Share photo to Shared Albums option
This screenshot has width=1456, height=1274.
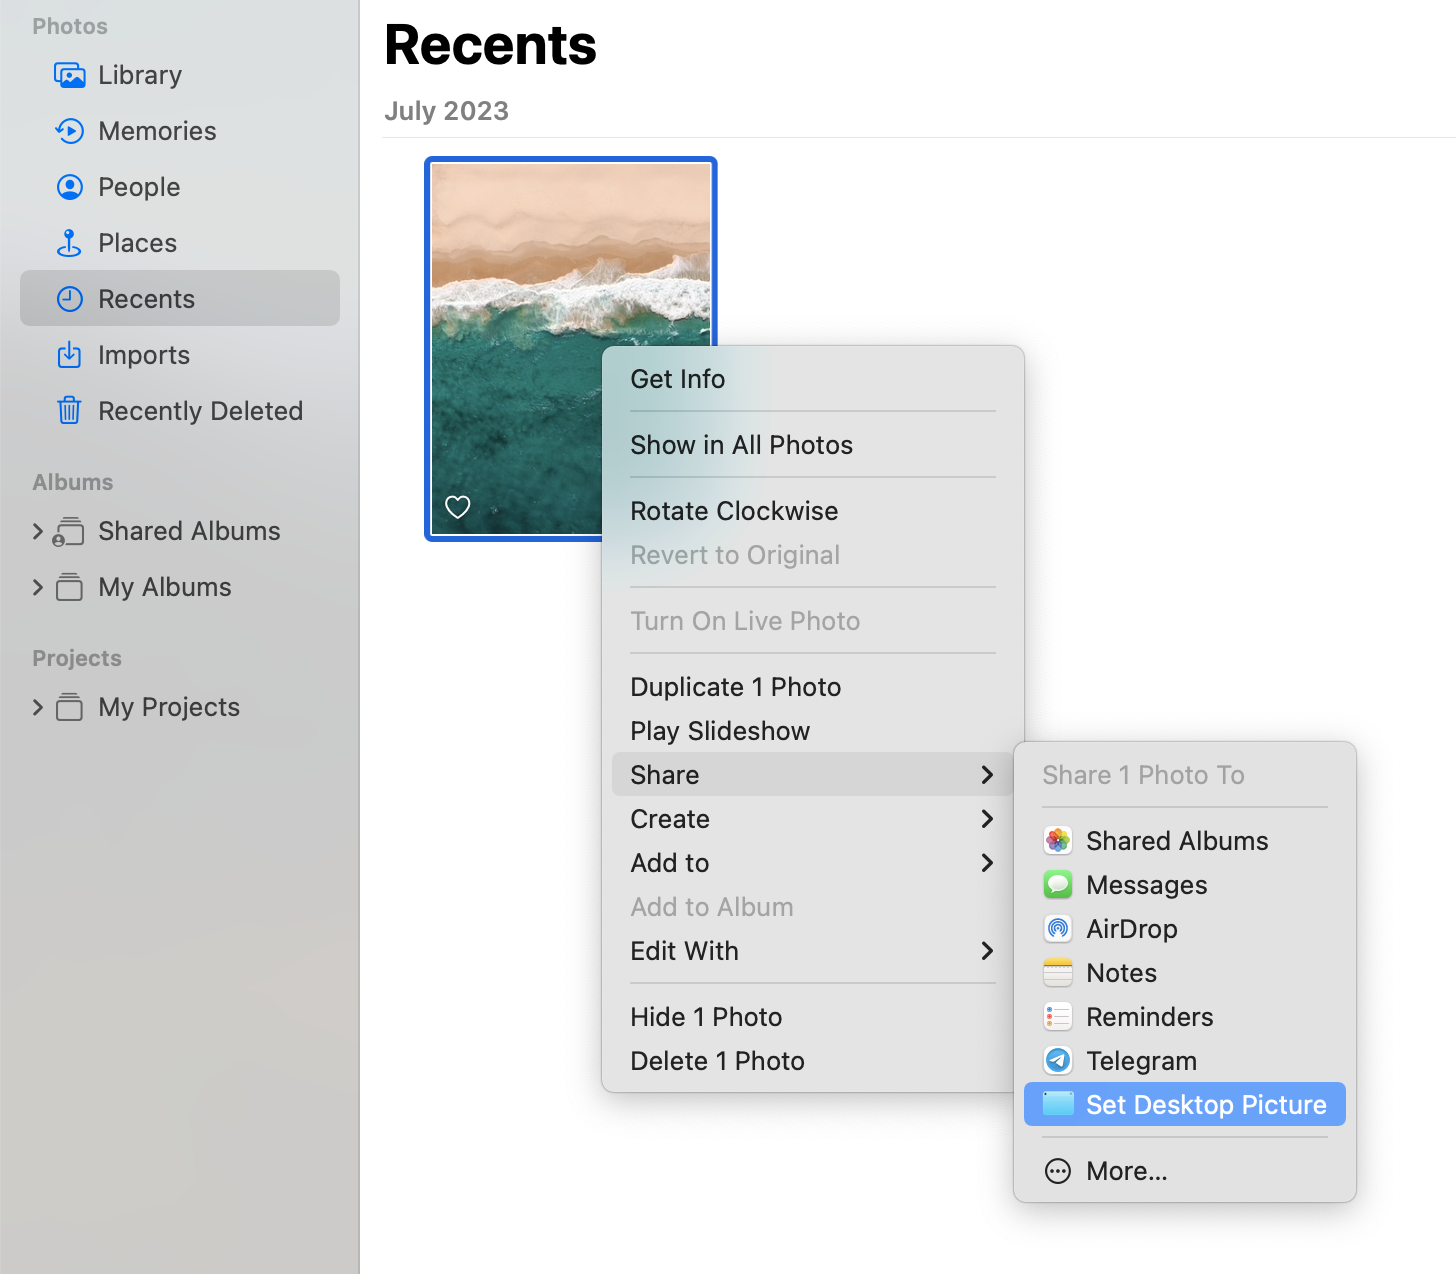click(x=1185, y=841)
